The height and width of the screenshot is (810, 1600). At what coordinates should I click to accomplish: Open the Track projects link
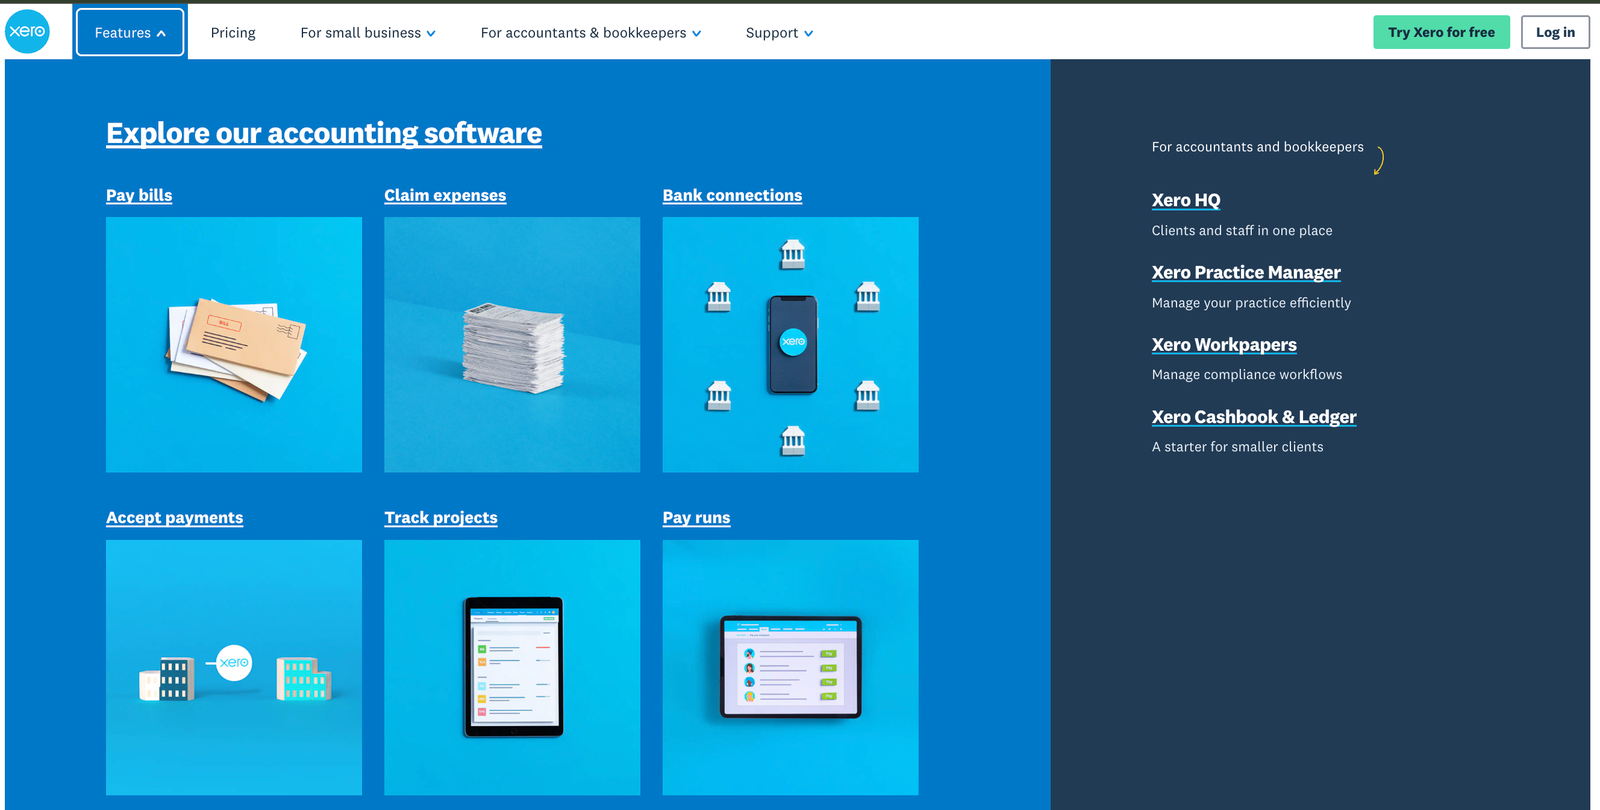[441, 517]
